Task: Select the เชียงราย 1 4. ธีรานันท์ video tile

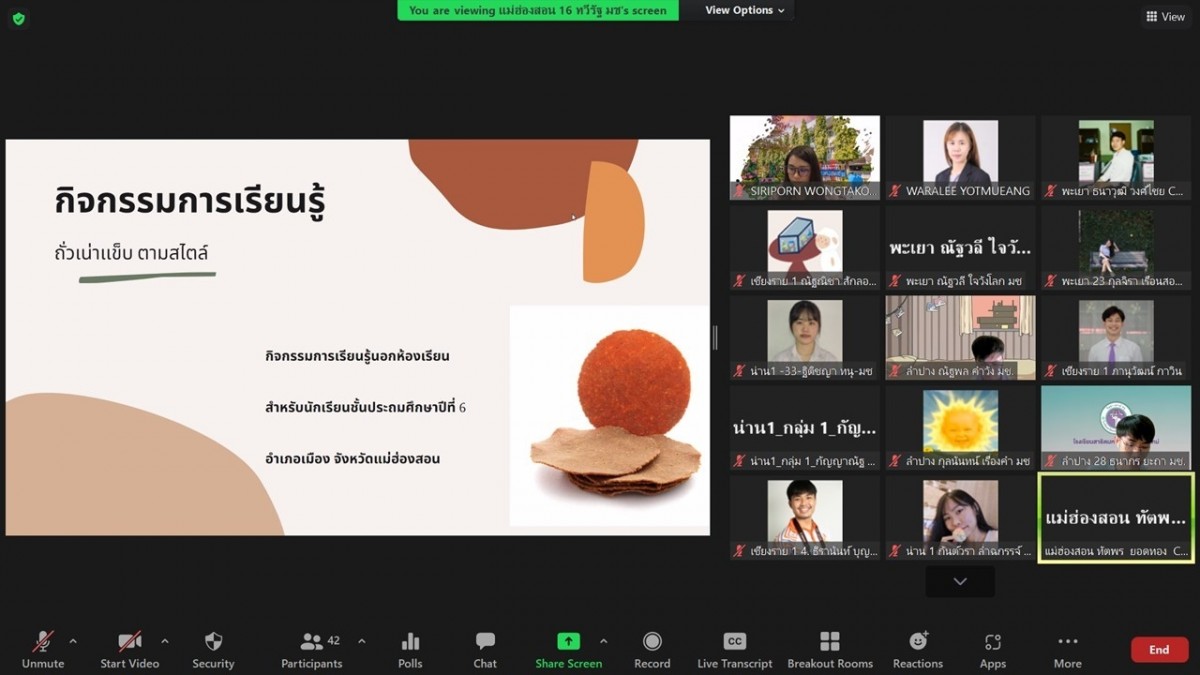Action: [x=805, y=518]
